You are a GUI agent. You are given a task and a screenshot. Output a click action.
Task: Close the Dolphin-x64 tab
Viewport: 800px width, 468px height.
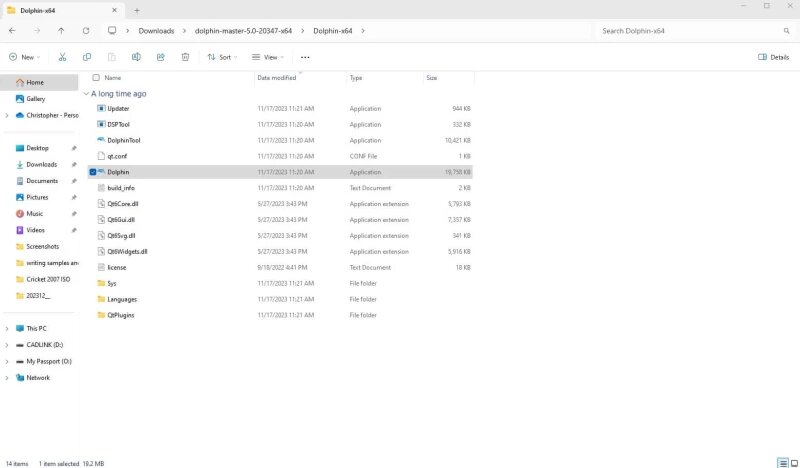tap(114, 10)
